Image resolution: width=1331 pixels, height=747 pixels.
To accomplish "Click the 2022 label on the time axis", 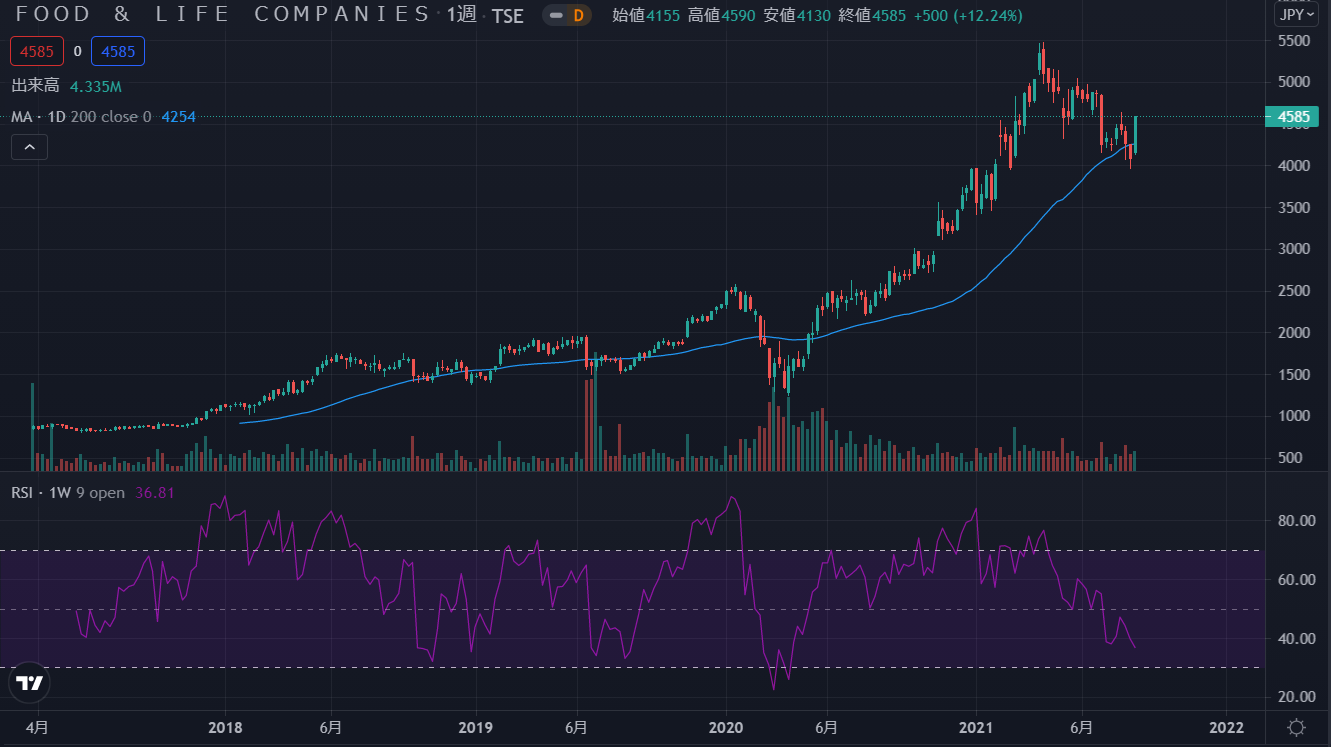I will [x=1226, y=726].
